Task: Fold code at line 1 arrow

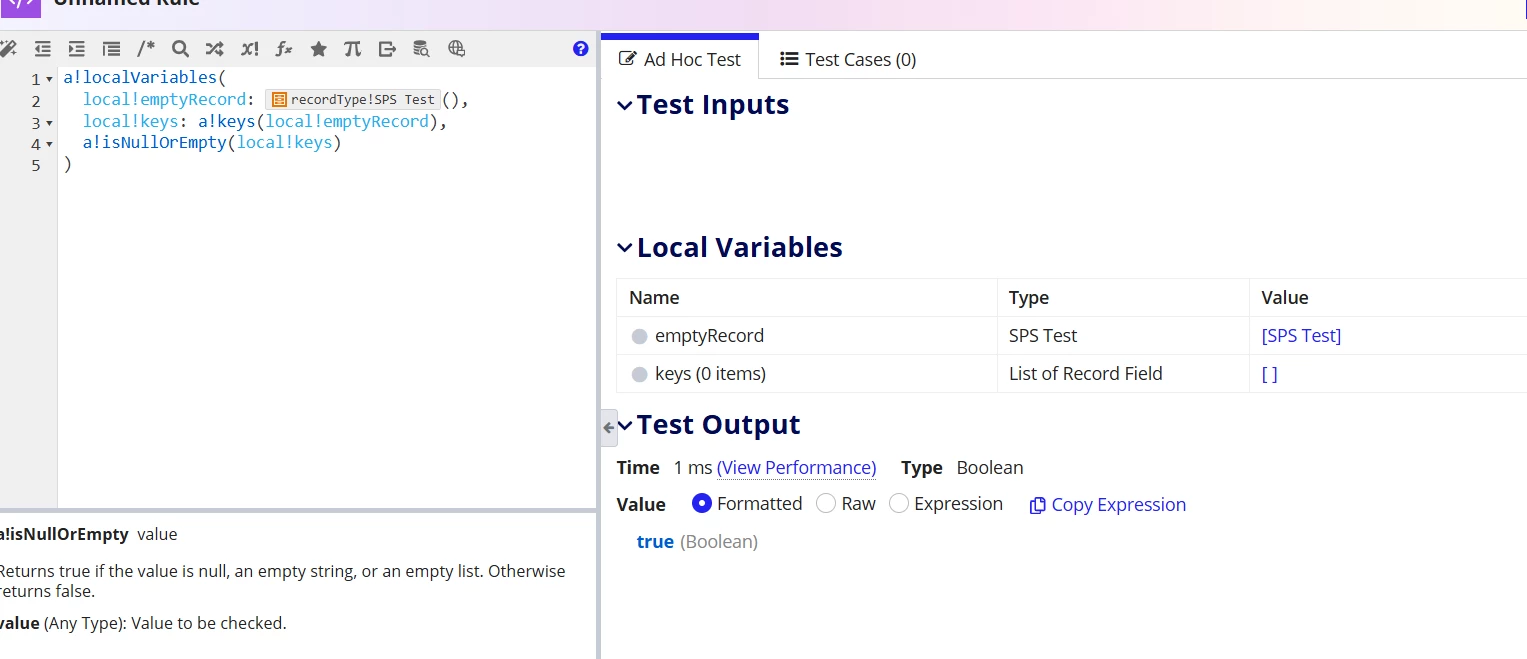Action: point(50,79)
